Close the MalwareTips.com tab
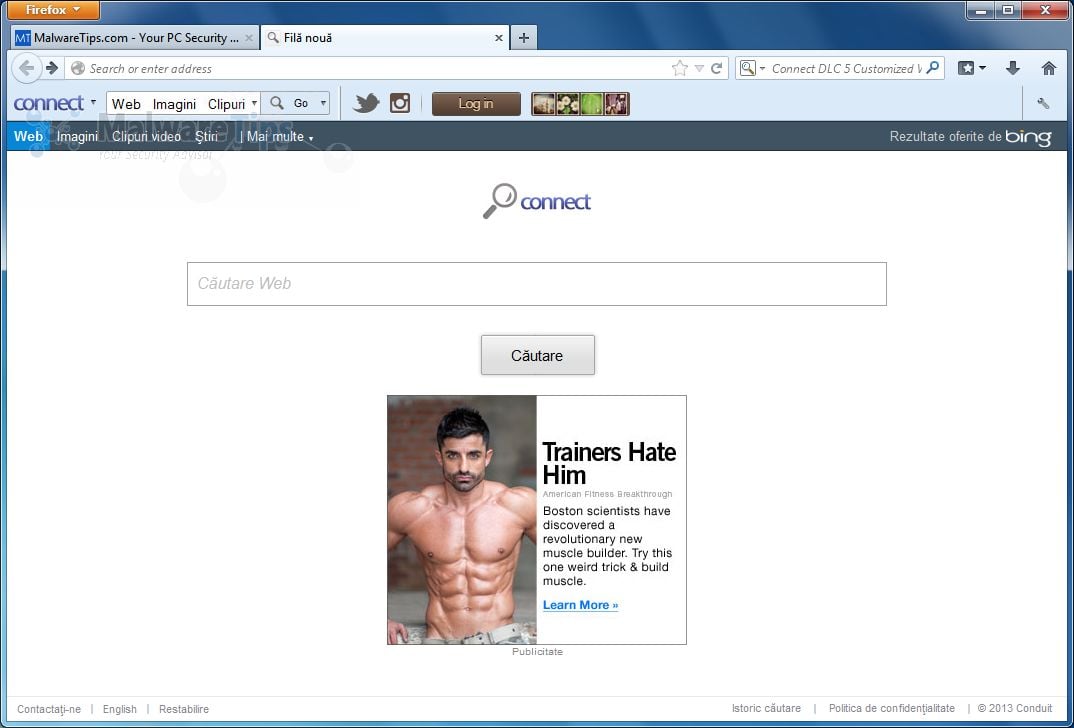 click(249, 38)
